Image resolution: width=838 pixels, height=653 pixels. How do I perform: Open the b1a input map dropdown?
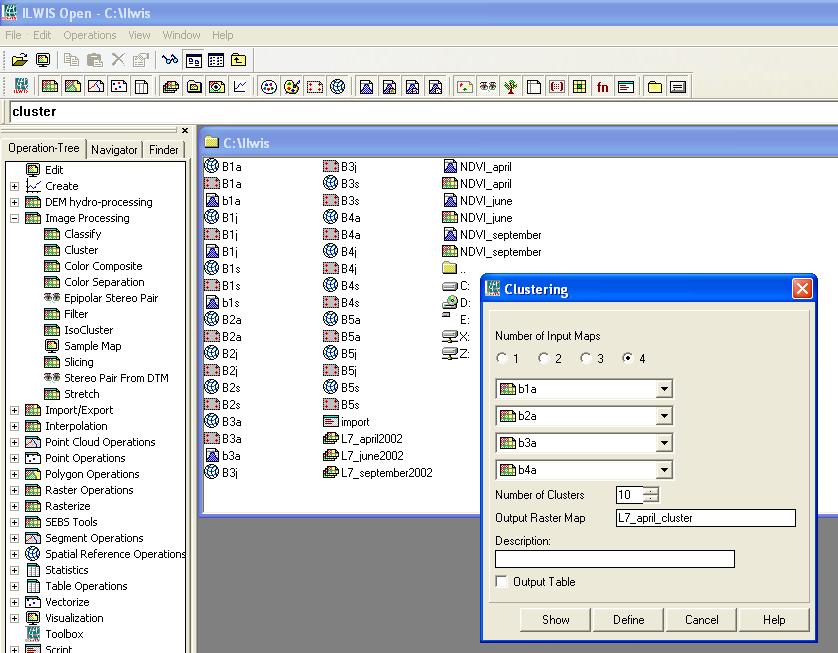coord(664,389)
